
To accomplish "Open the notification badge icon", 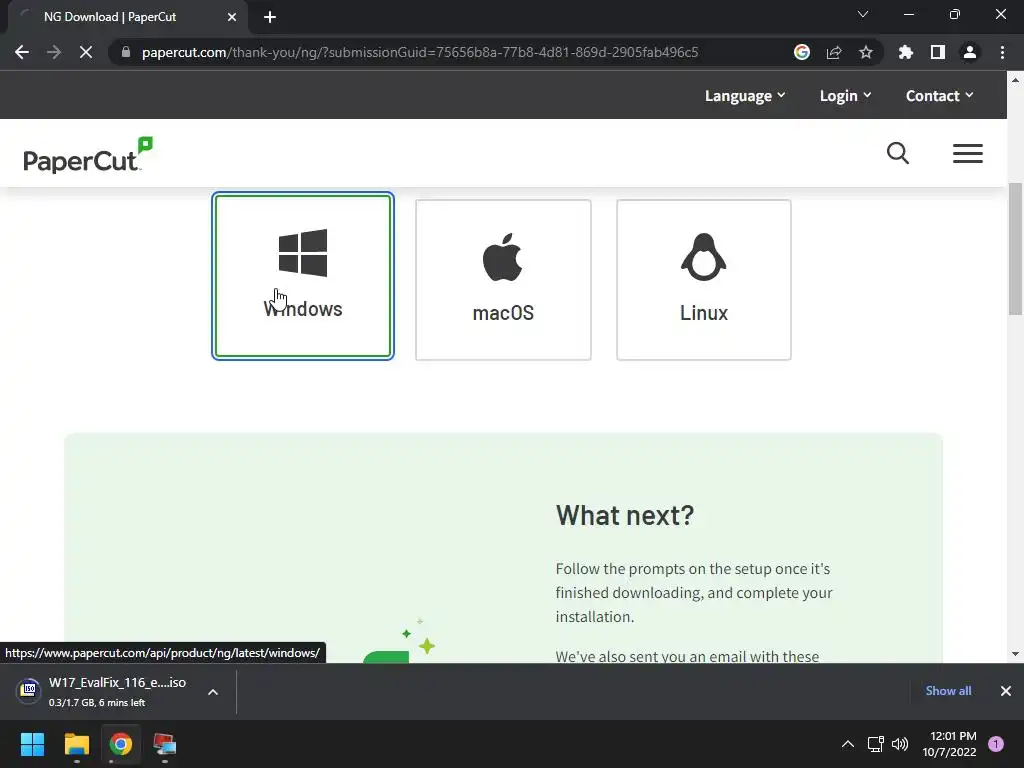I will pos(995,744).
